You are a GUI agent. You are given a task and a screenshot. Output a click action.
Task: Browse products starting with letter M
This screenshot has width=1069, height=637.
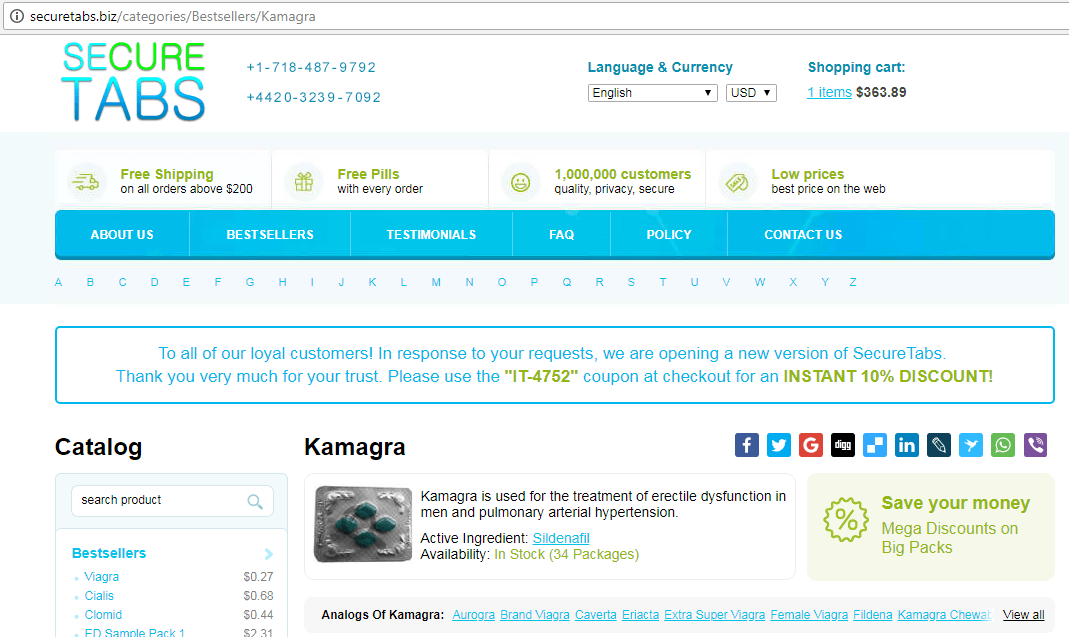tap(436, 282)
